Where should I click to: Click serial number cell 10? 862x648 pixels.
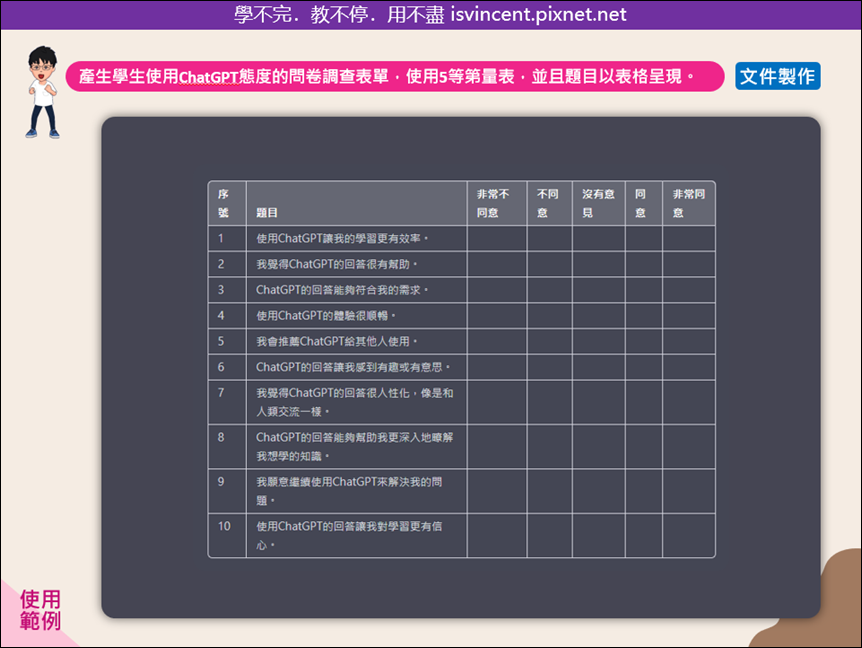227,535
